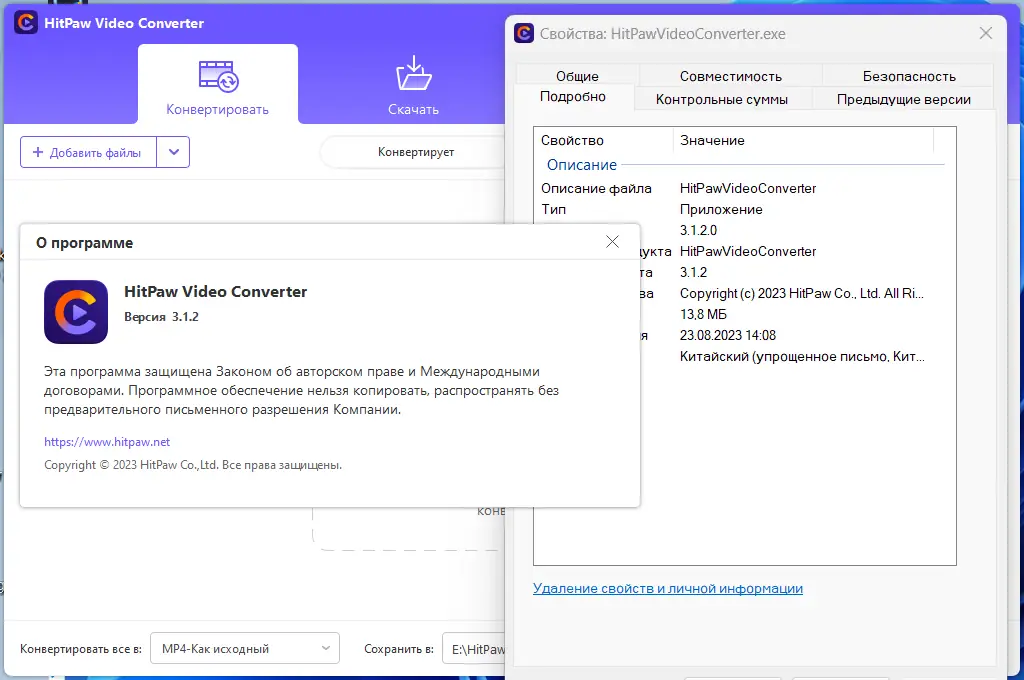The image size is (1024, 680).
Task: Click the HitPaw app logo in О программе
Action: 76,312
